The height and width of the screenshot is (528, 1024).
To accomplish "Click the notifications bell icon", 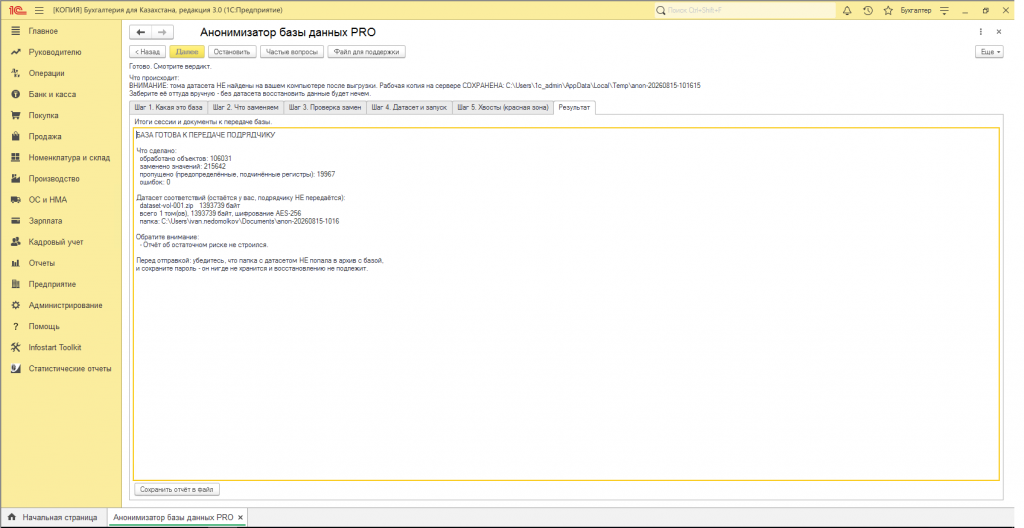I will pos(848,10).
